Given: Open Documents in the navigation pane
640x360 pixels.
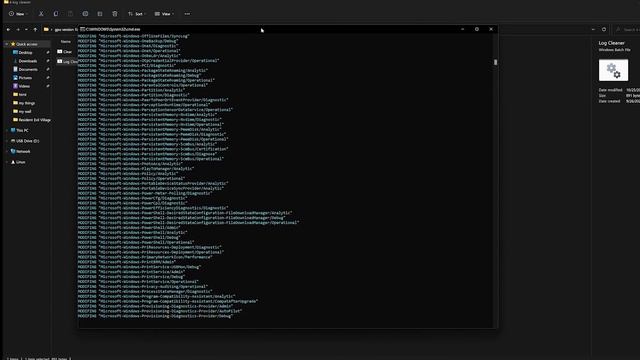Looking at the screenshot, I should point(27,69).
